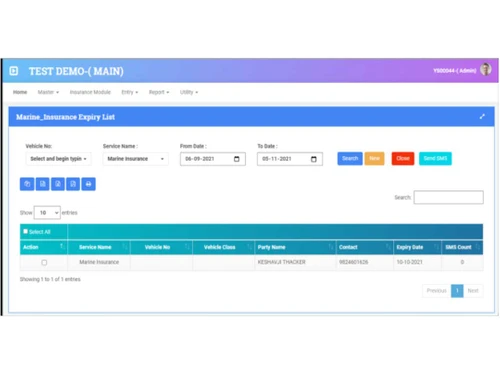Open the admin user avatar
500x375 pixels.
tap(485, 69)
